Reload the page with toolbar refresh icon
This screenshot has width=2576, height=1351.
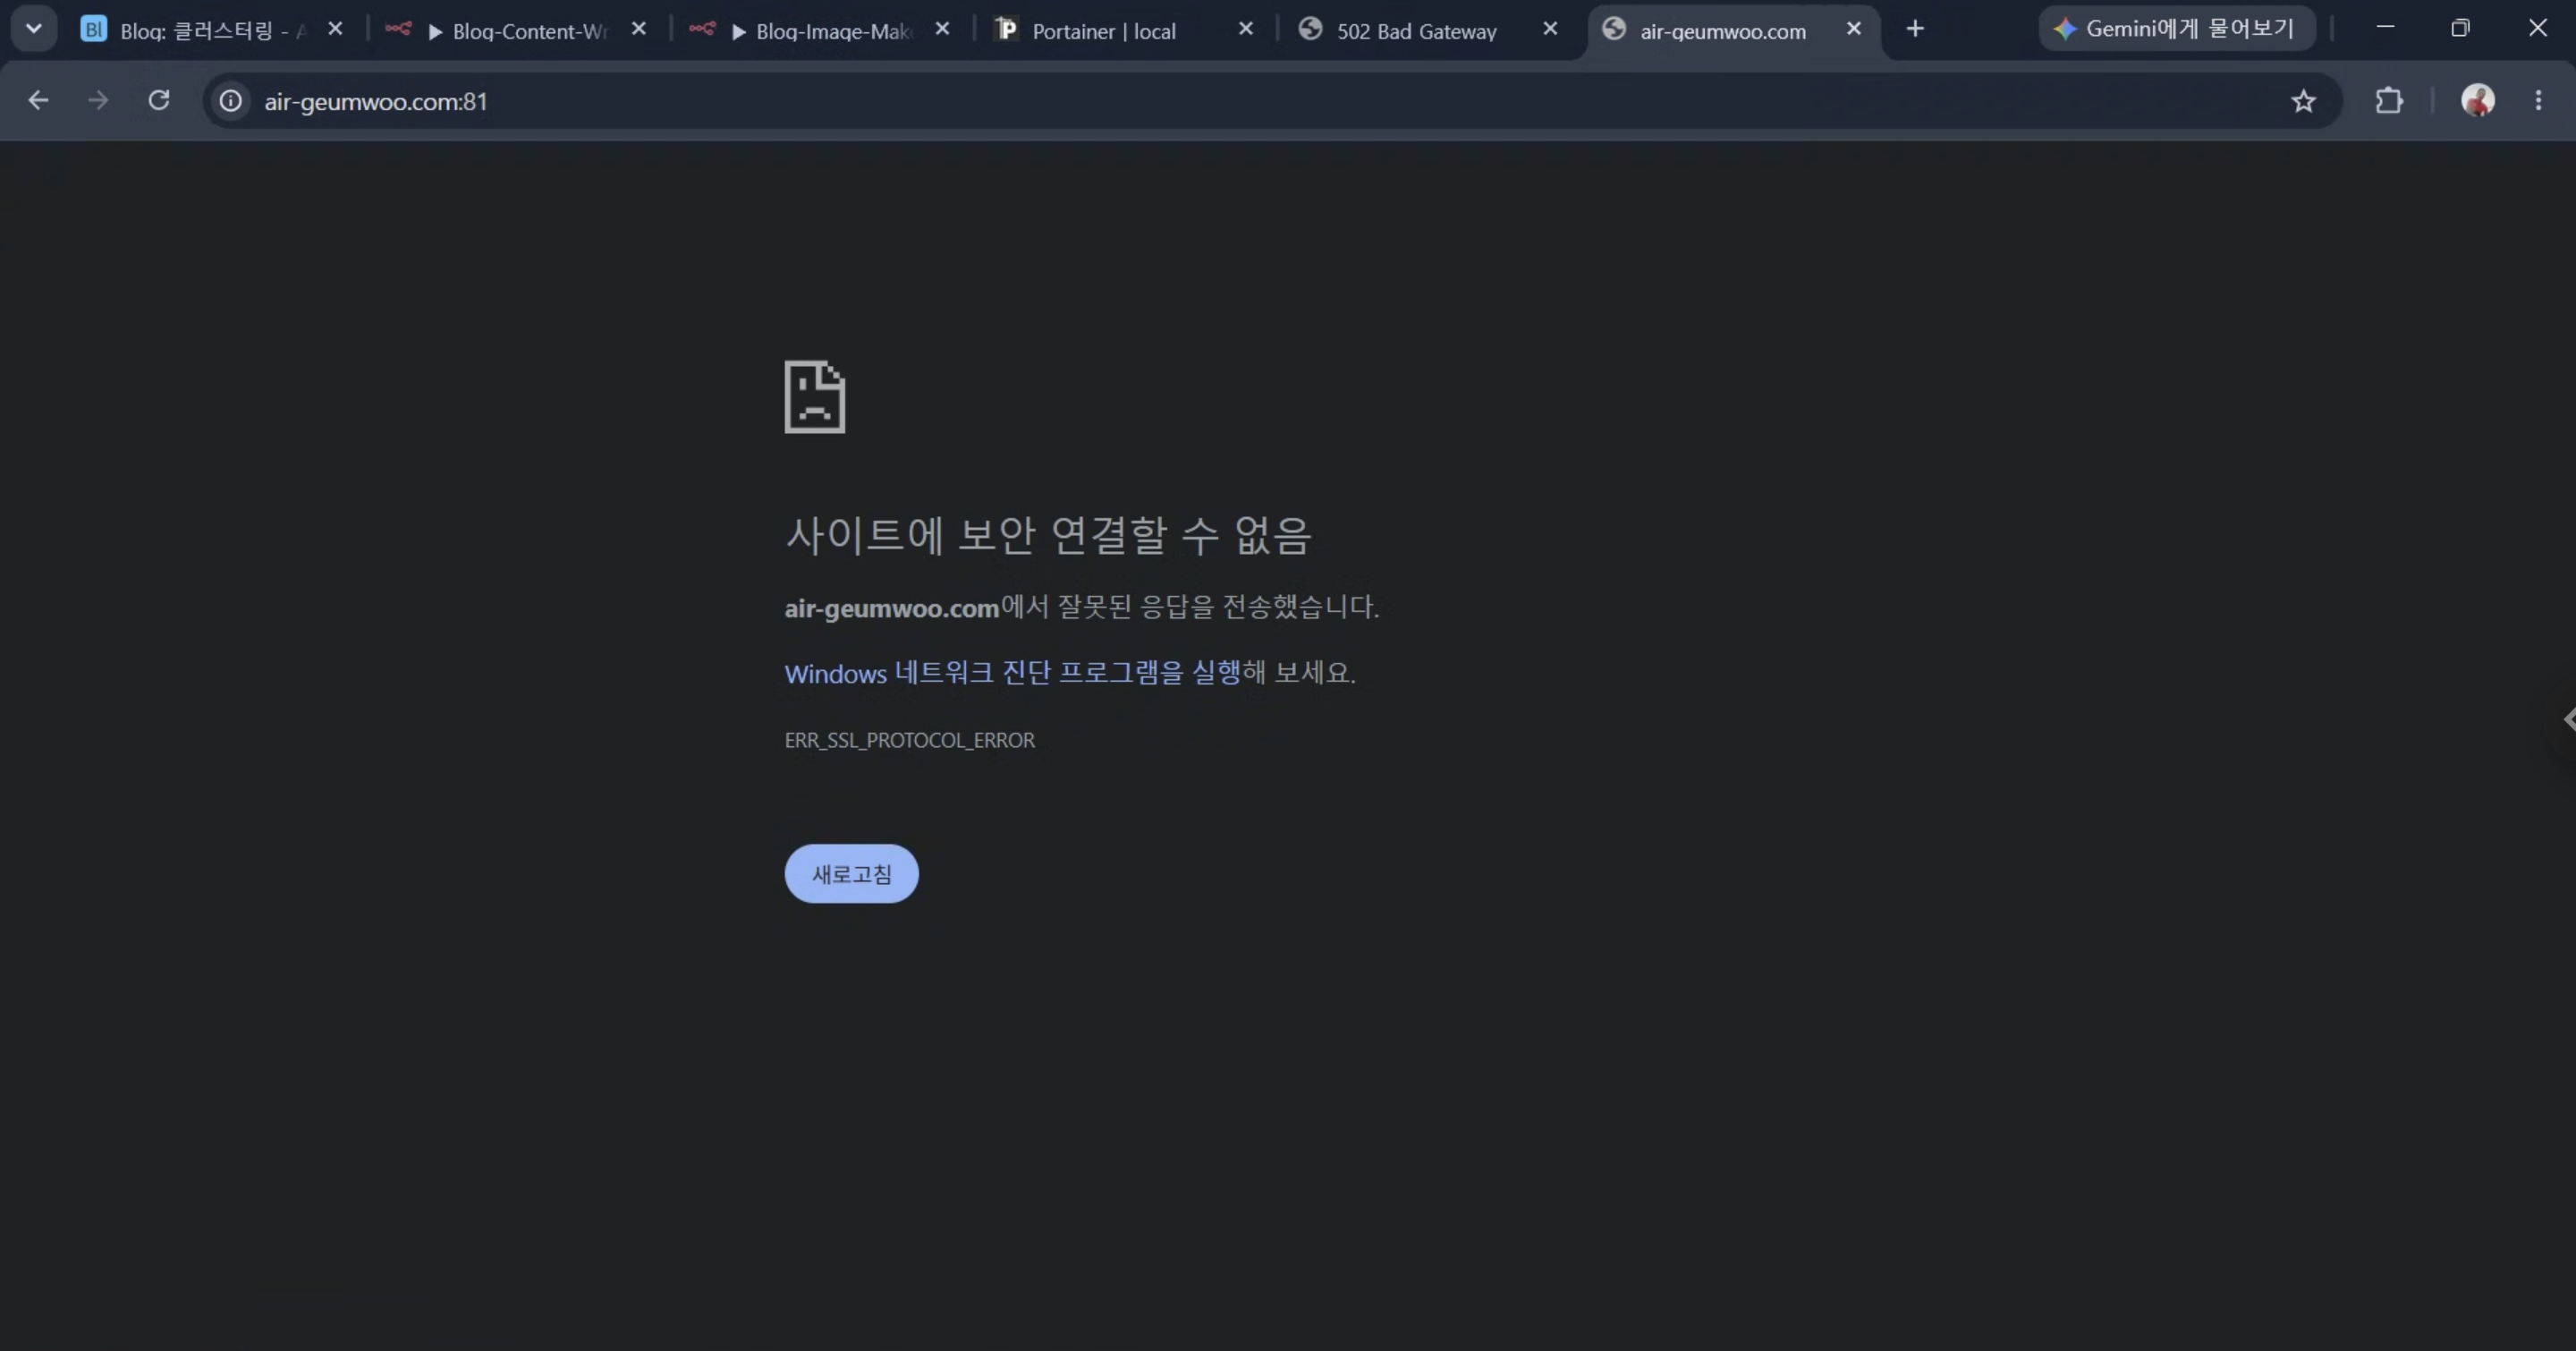tap(159, 101)
